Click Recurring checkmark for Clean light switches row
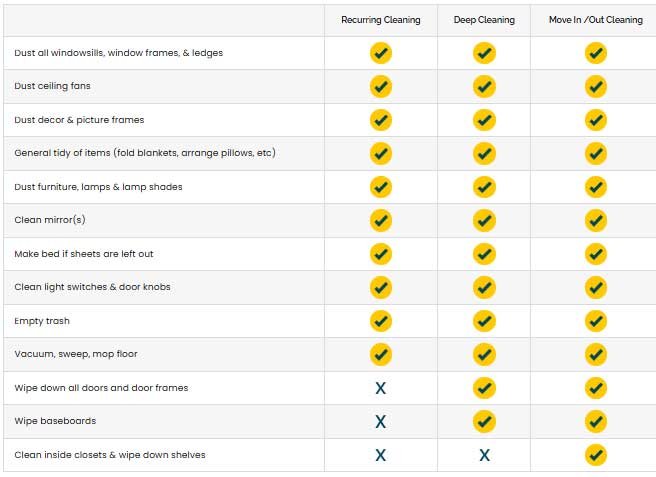Screen dimensions: 656x477 coord(381,287)
